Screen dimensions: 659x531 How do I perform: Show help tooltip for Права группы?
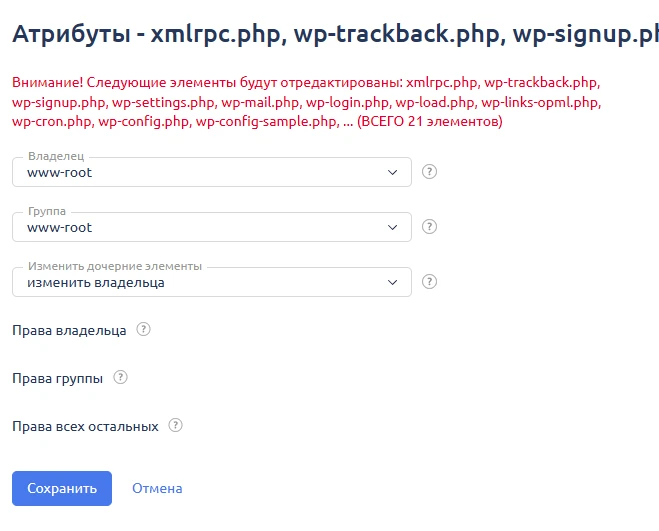[121, 378]
